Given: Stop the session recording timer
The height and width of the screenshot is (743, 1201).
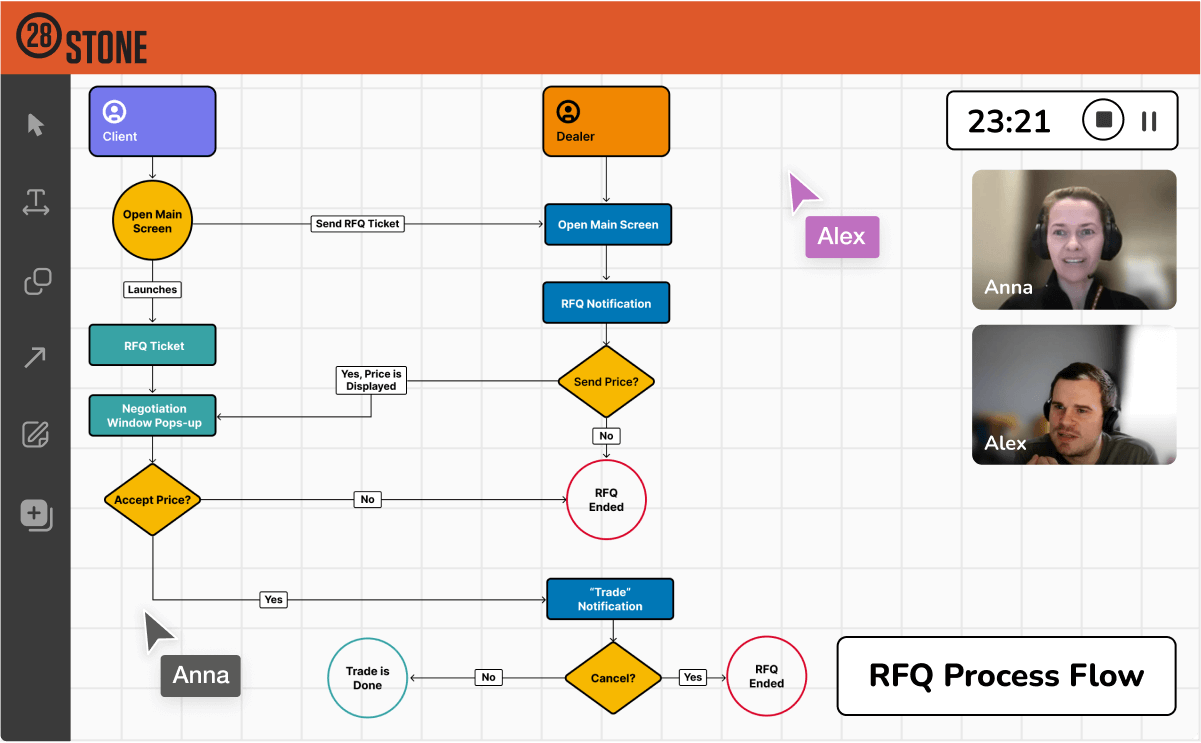Looking at the screenshot, I should tap(1104, 121).
